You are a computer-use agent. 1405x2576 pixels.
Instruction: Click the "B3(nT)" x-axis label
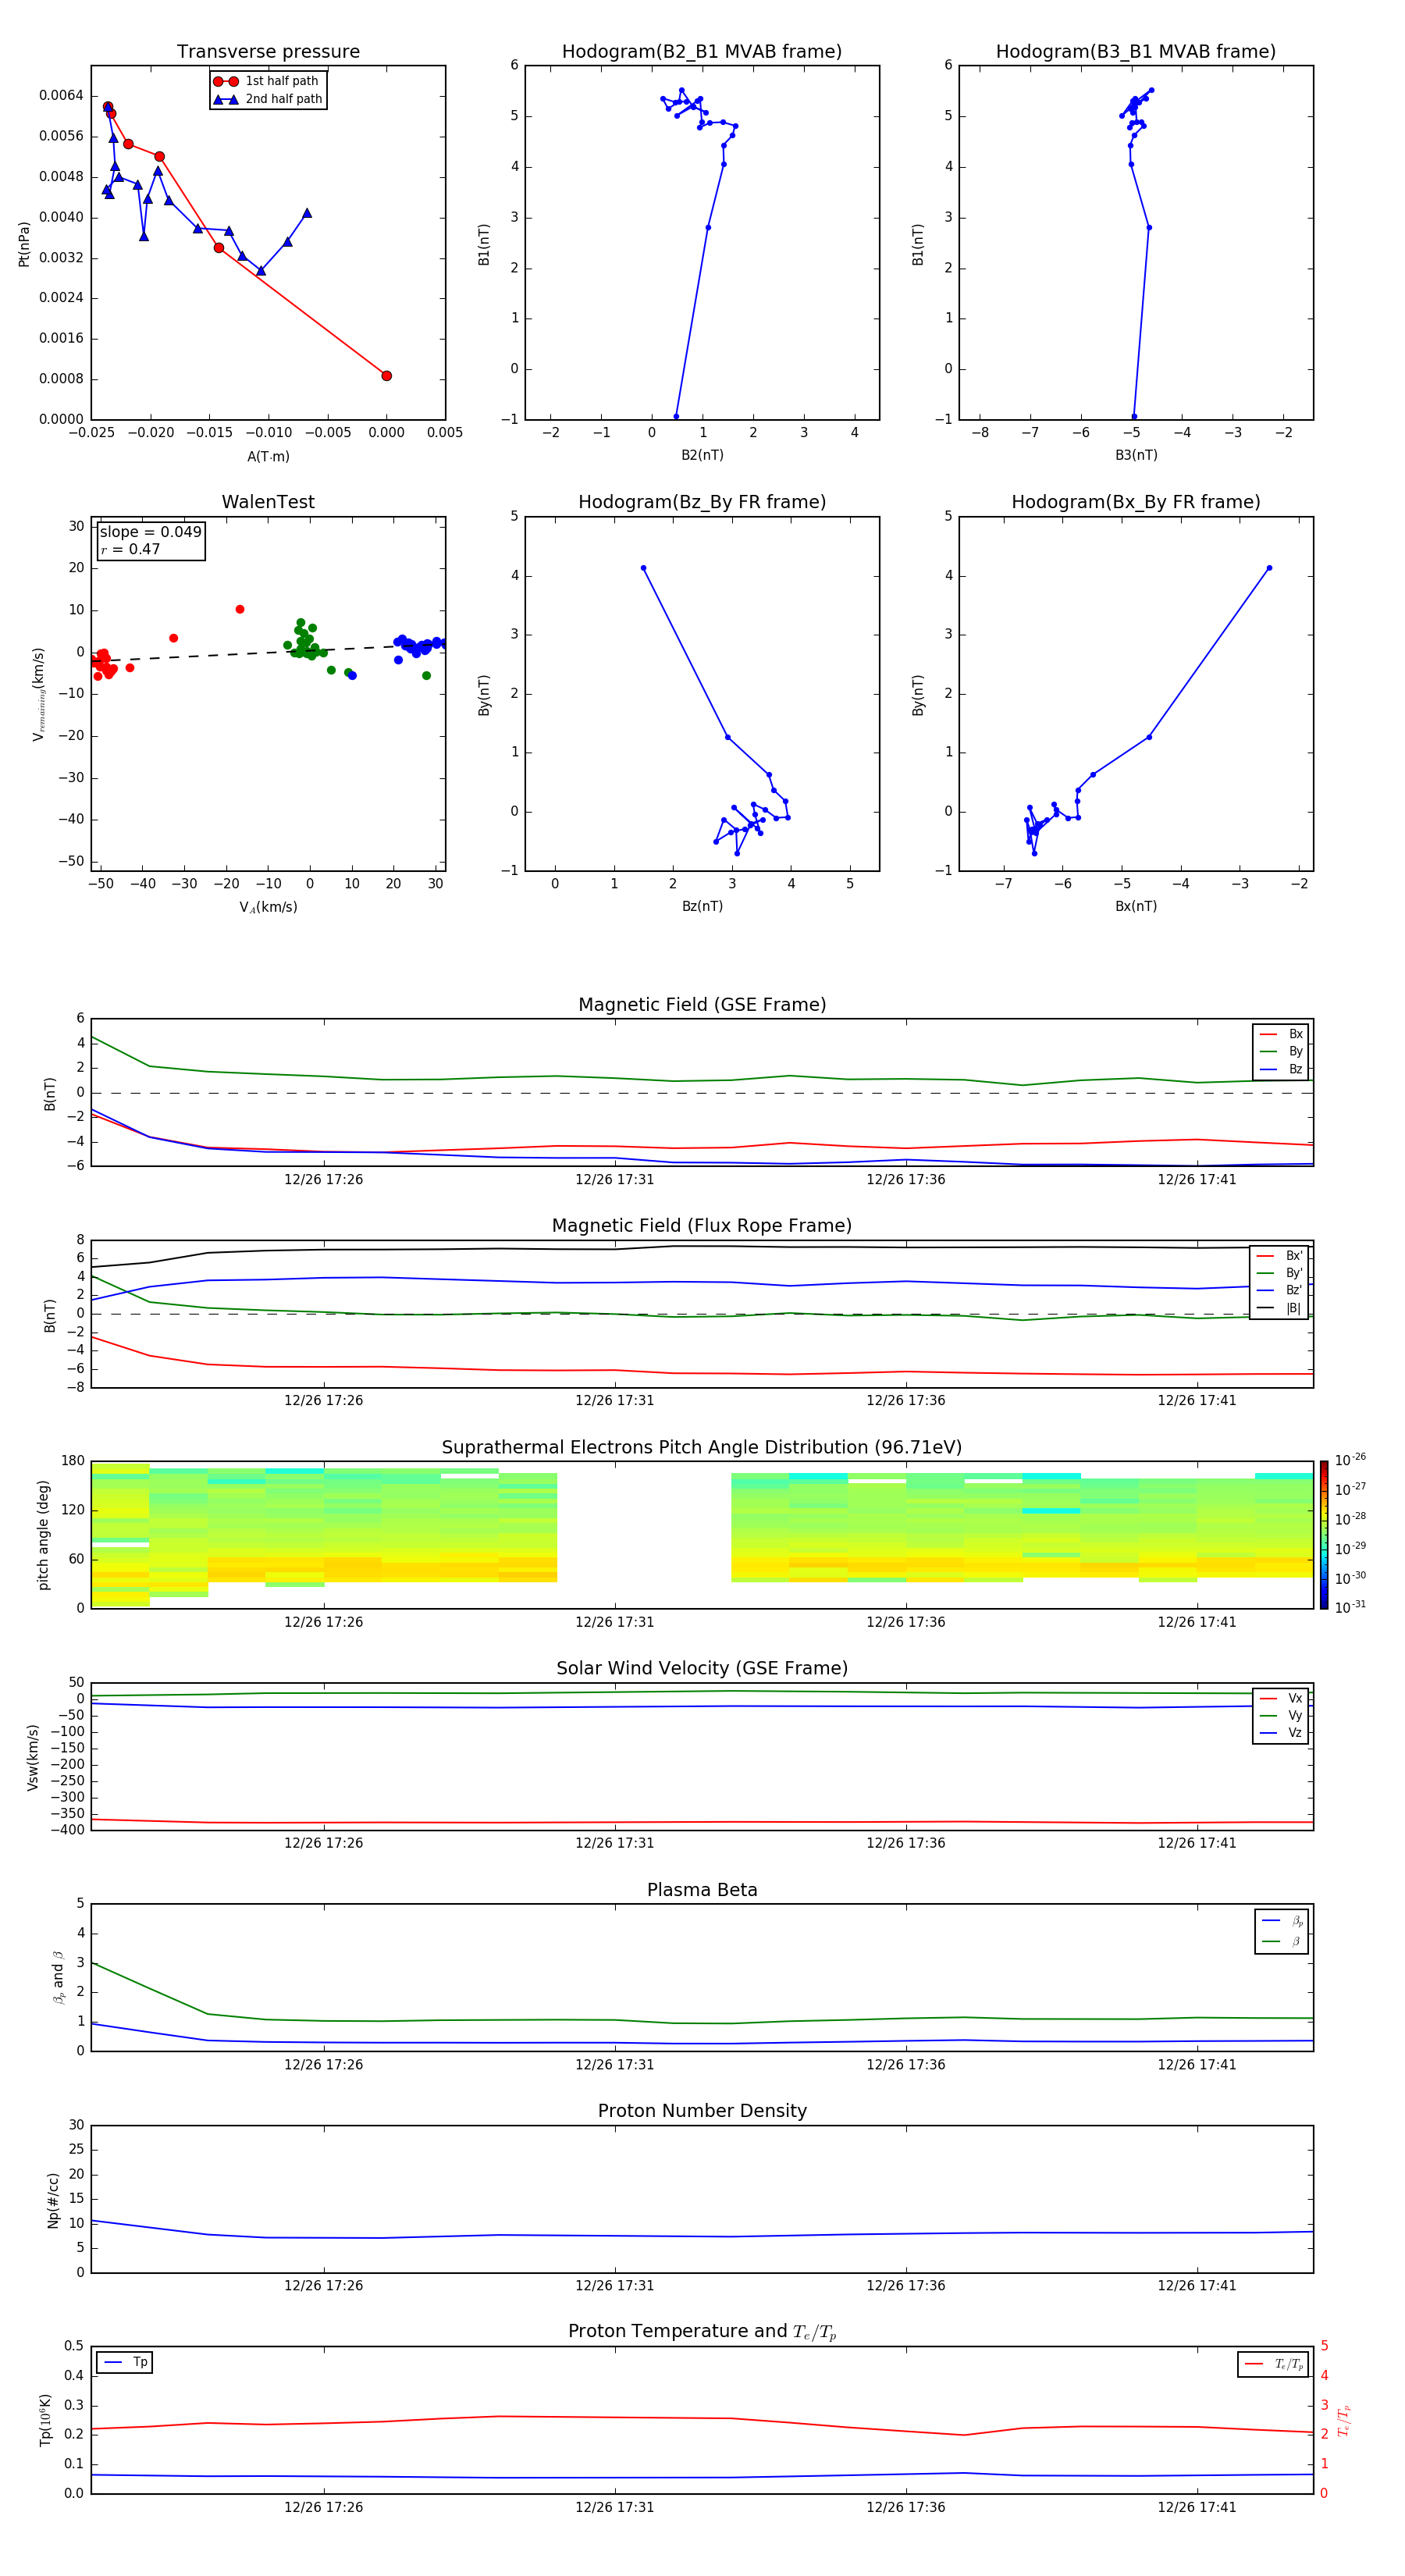click(x=1136, y=455)
